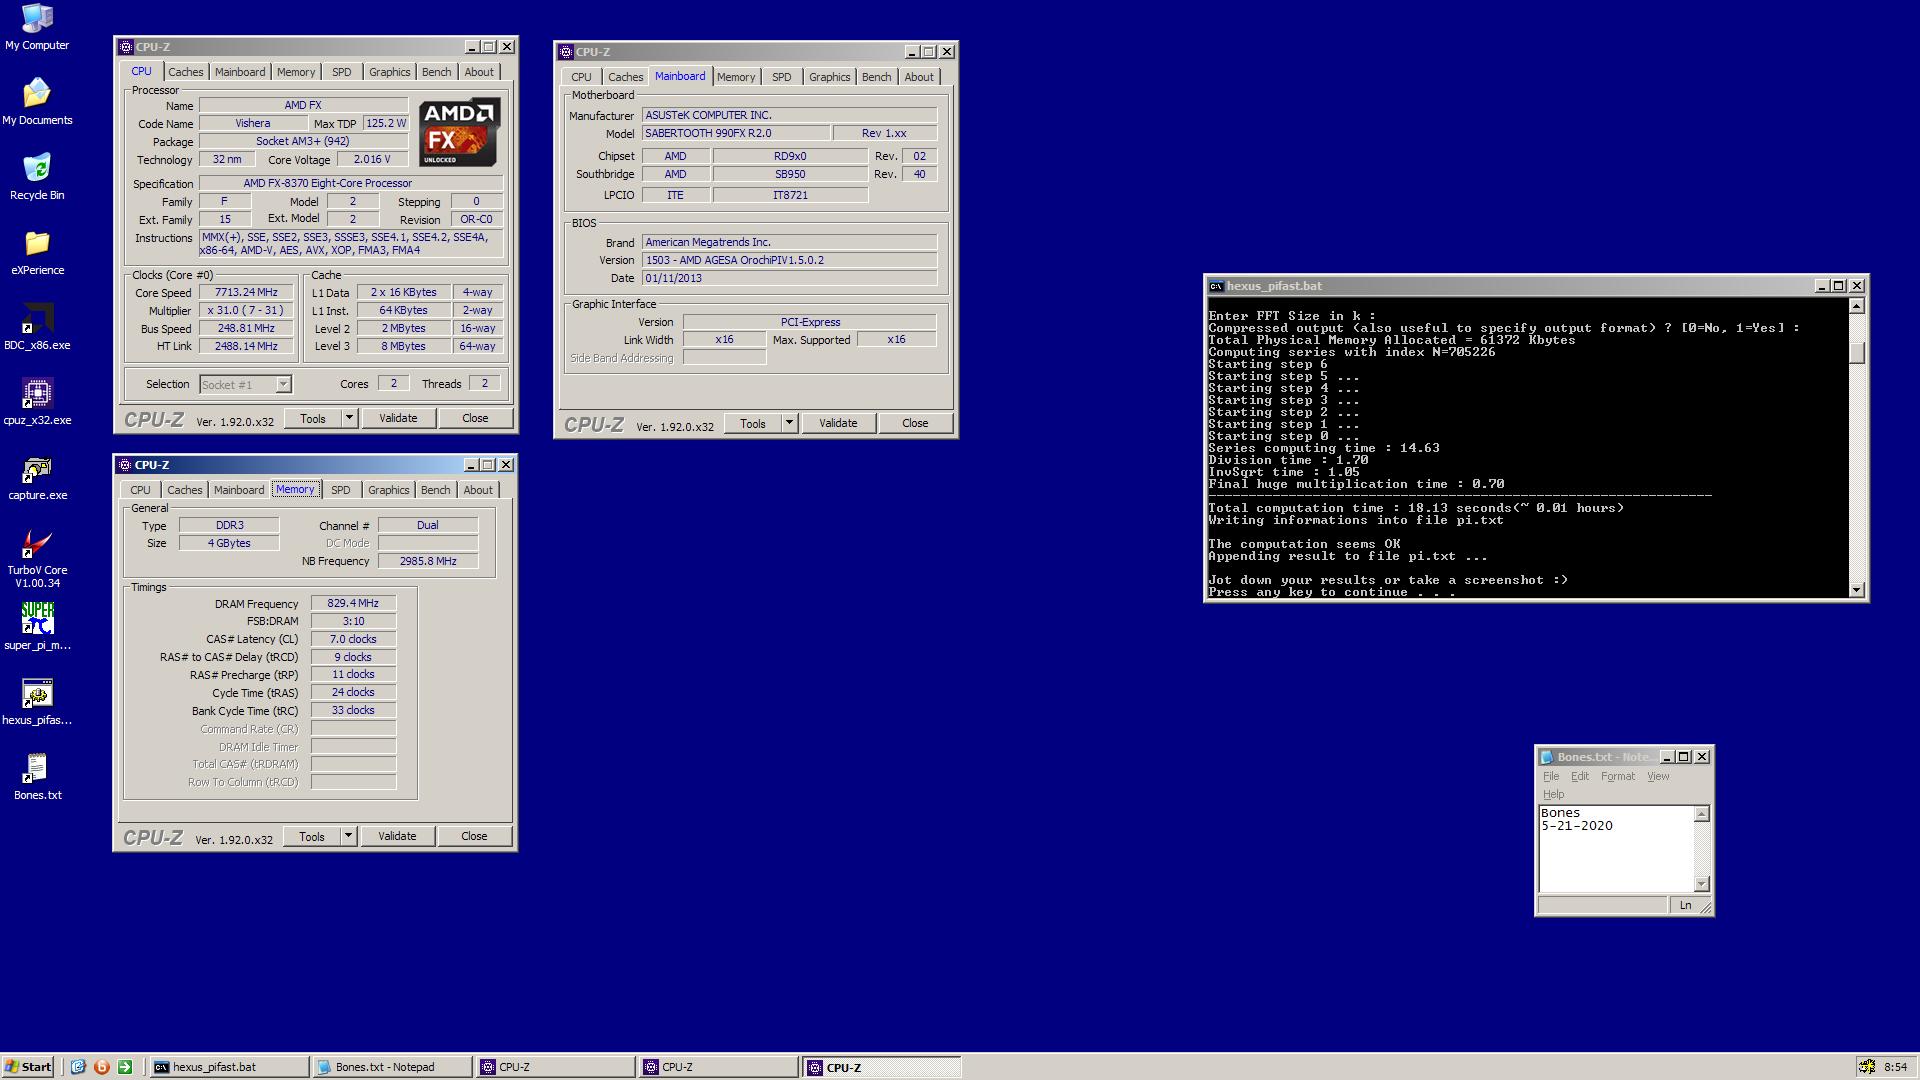The width and height of the screenshot is (1920, 1080).
Task: Click the SABERTOOTH 990FX R2.0 model field
Action: pos(735,134)
